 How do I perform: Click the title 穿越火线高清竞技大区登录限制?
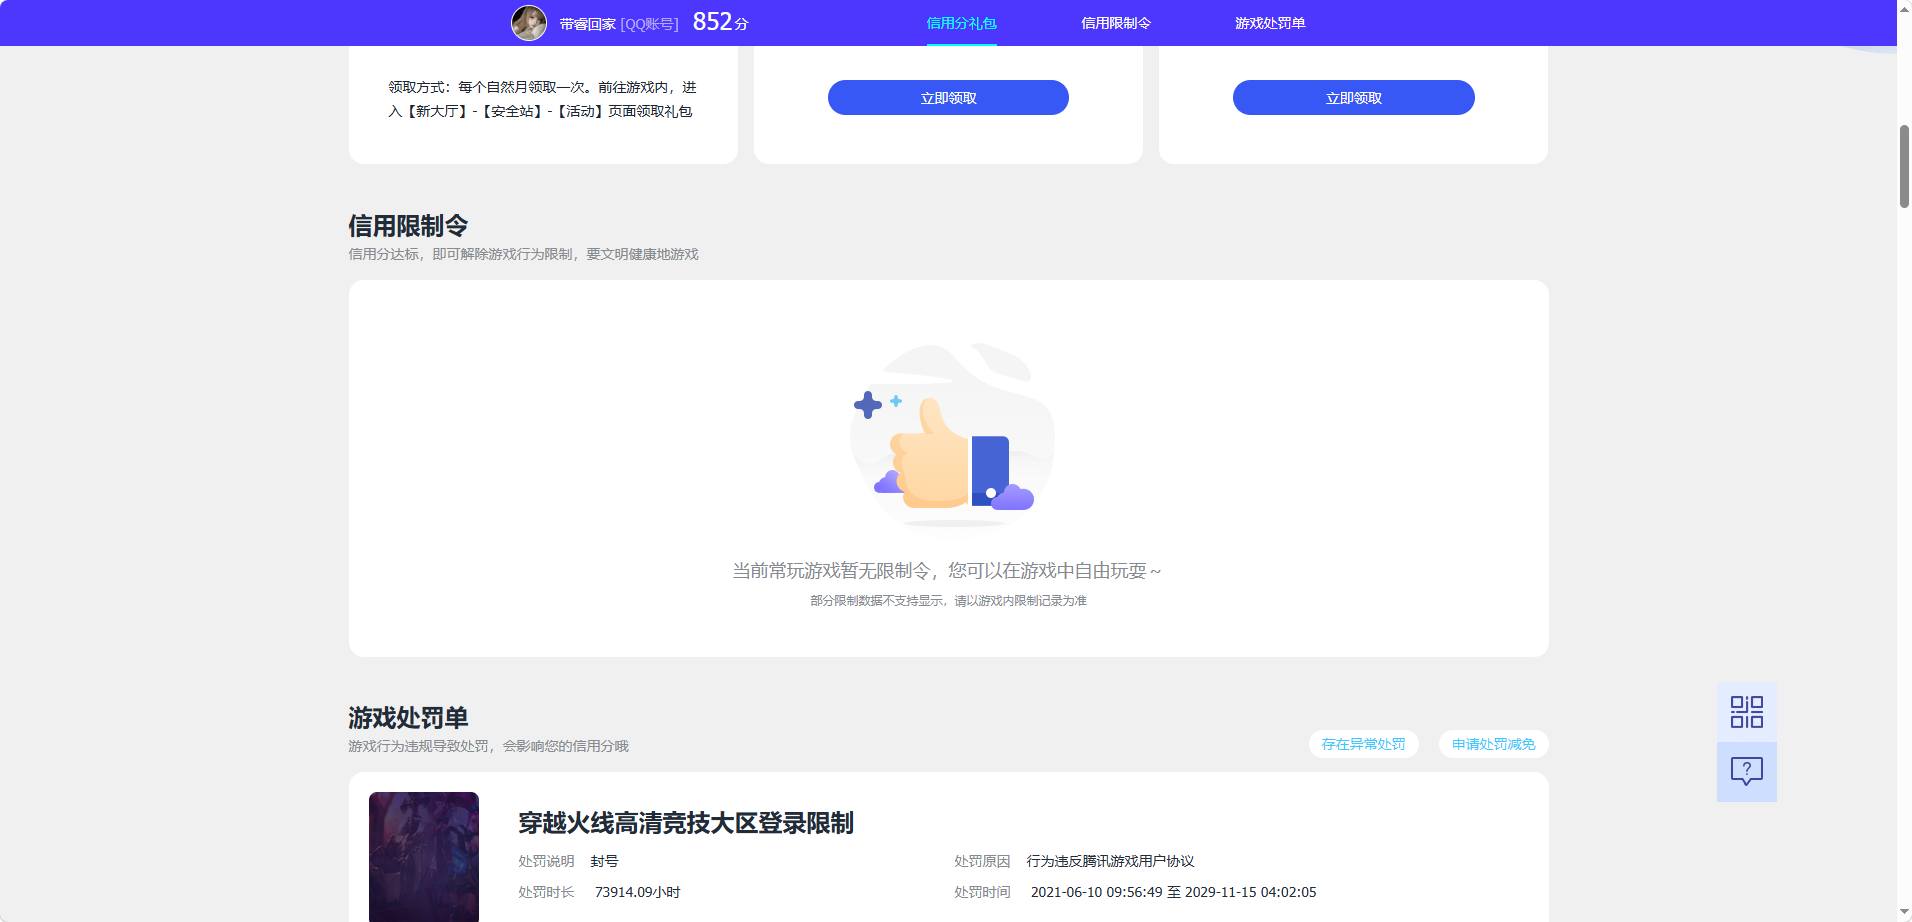(x=686, y=823)
